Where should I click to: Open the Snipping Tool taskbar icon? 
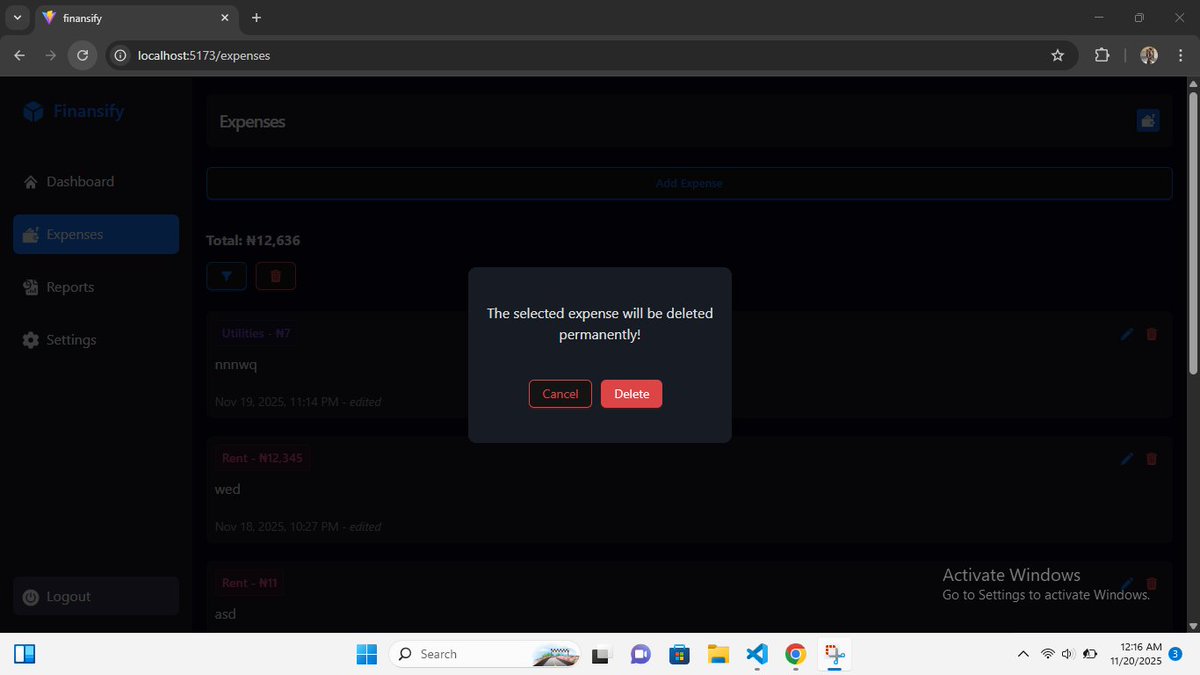click(835, 654)
